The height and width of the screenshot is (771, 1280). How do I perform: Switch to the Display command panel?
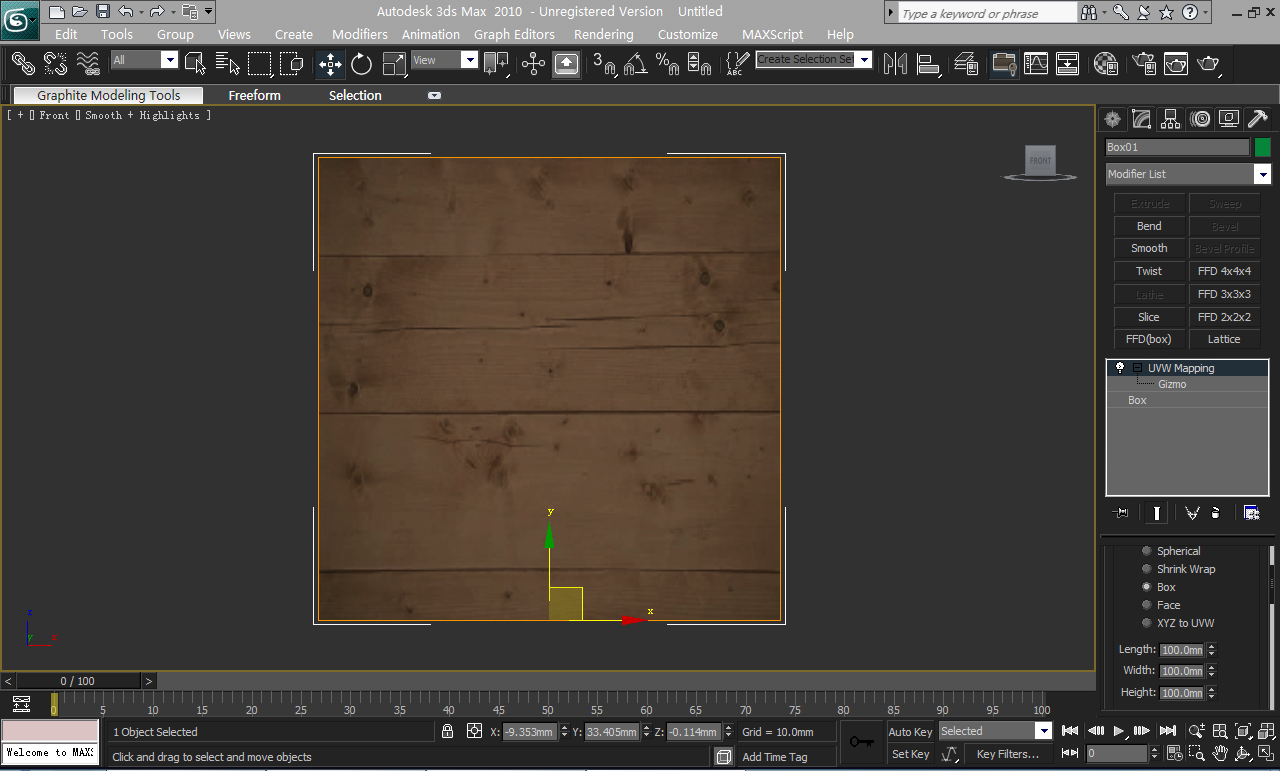pos(1229,119)
